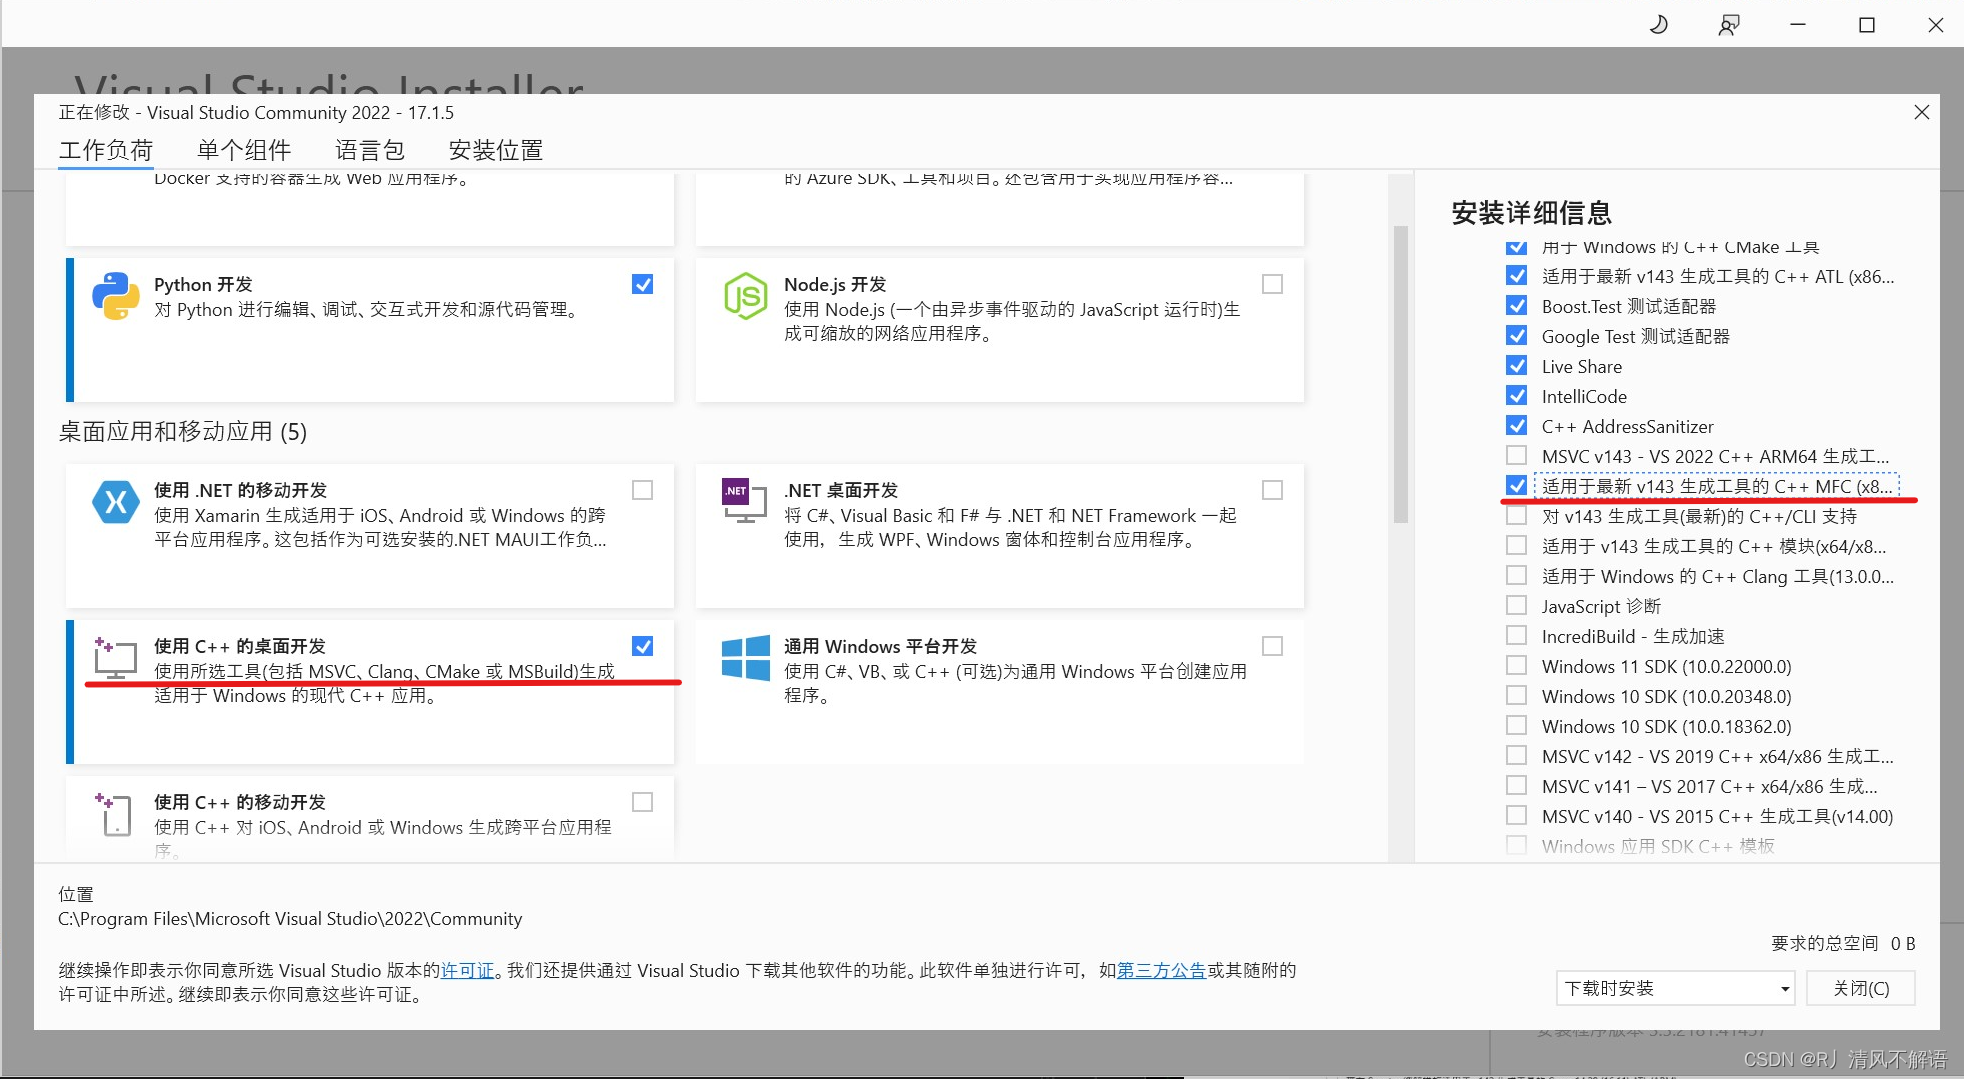Open the 下载时安装 install mode dropdown
Screen dimensions: 1964x1079
coord(1675,988)
